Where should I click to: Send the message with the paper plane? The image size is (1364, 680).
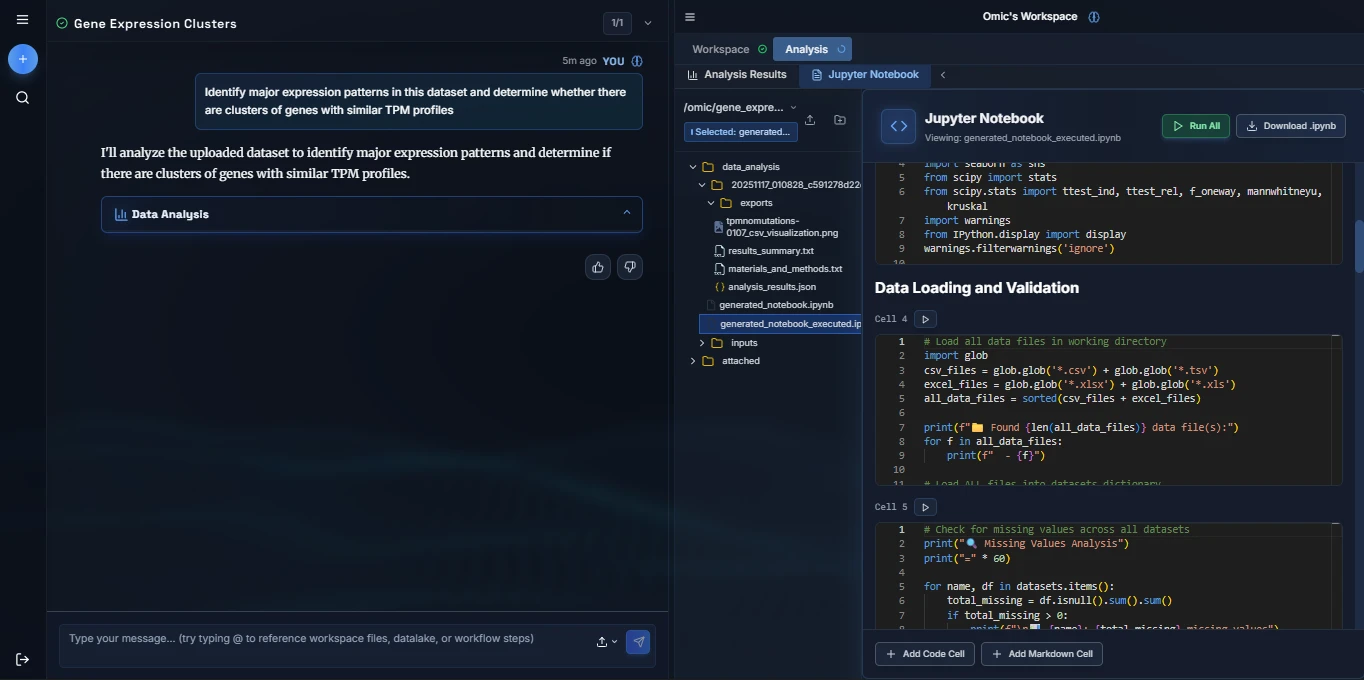(x=638, y=641)
